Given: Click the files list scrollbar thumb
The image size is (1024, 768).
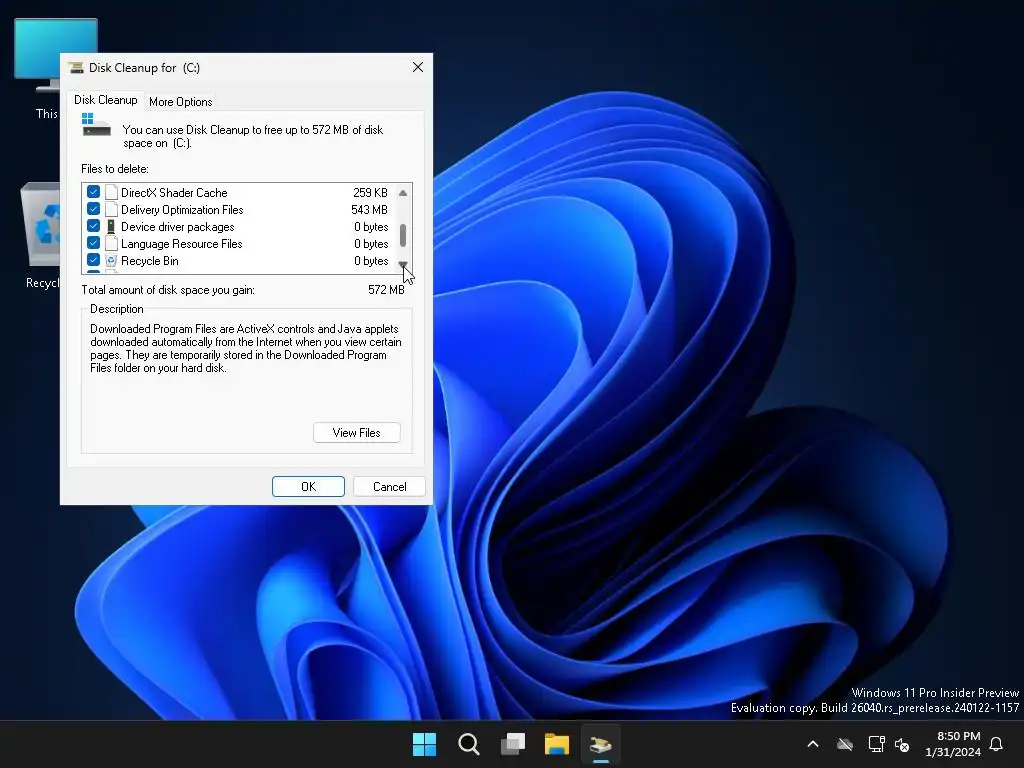Looking at the screenshot, I should (x=403, y=236).
